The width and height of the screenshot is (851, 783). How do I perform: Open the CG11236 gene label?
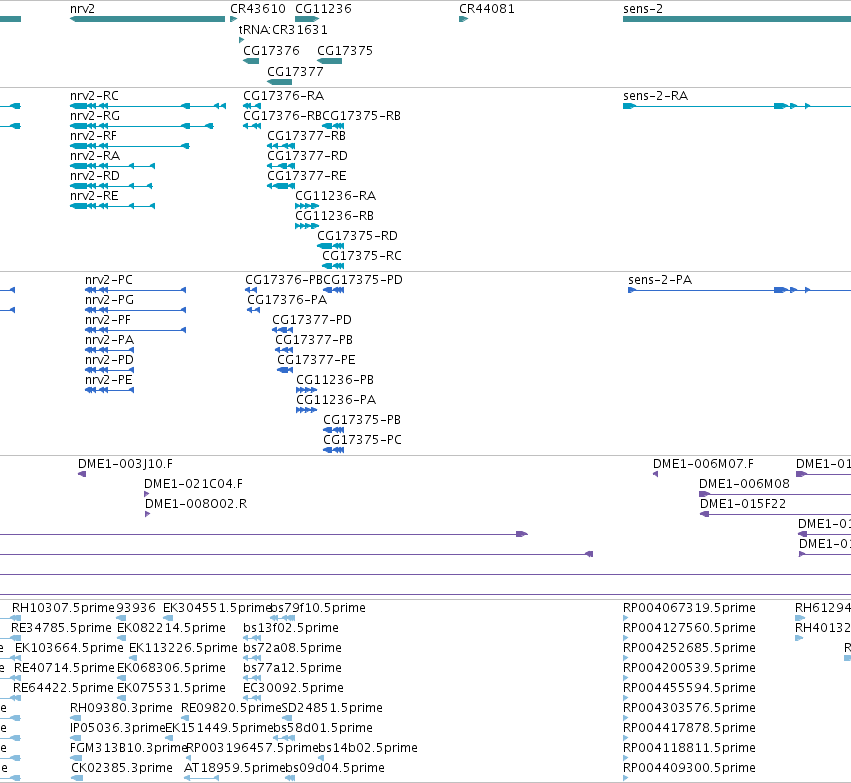tap(323, 9)
